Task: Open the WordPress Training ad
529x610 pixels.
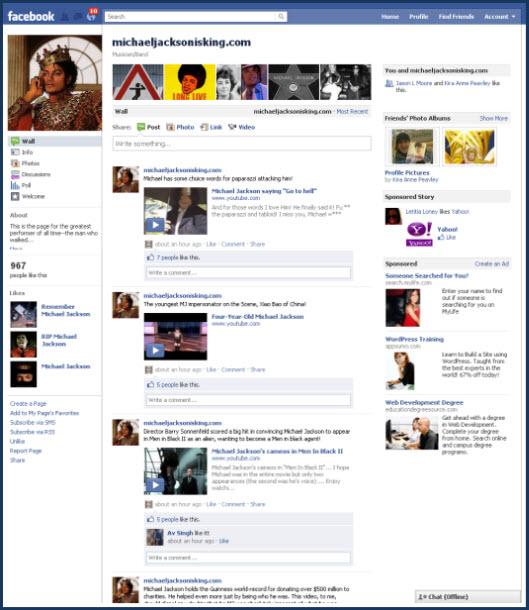Action: (414, 339)
